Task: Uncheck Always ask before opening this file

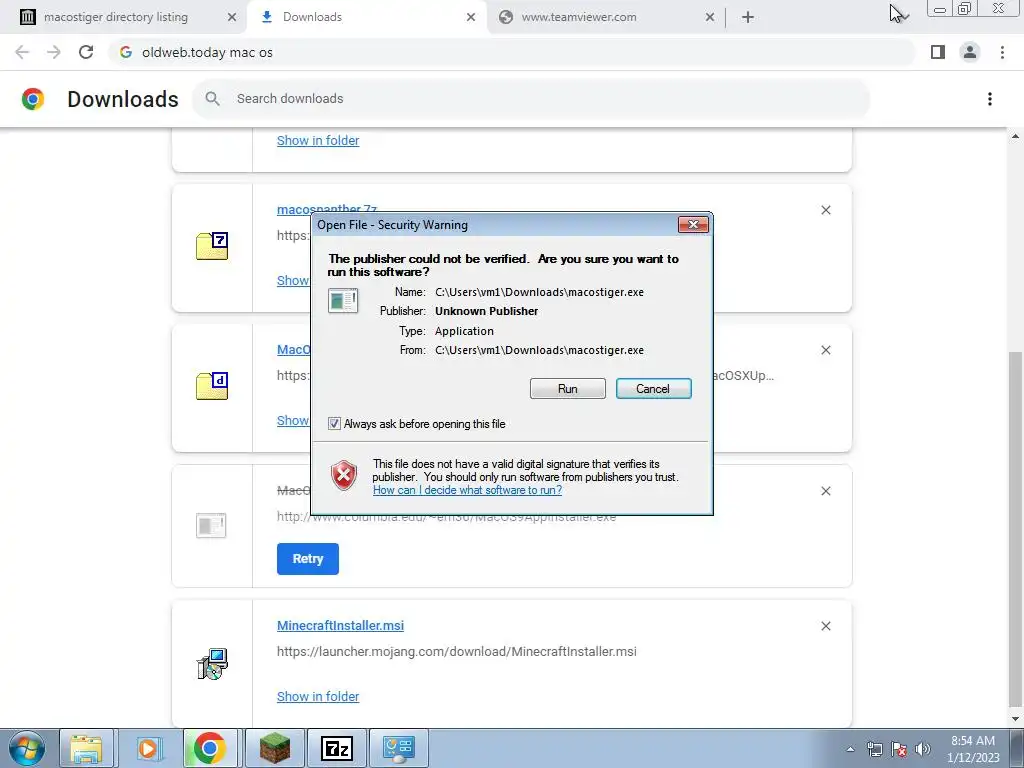Action: (334, 424)
